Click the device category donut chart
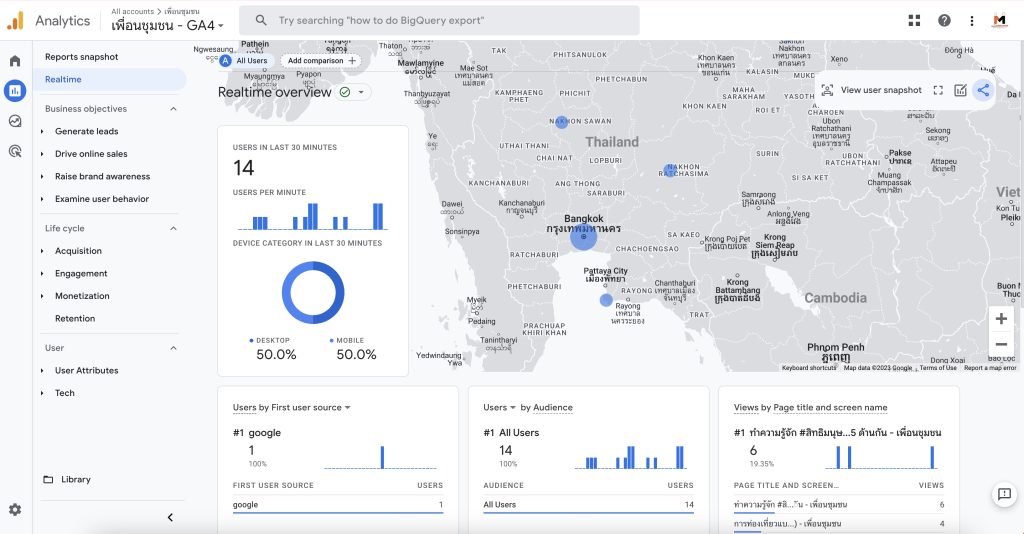 coord(313,292)
